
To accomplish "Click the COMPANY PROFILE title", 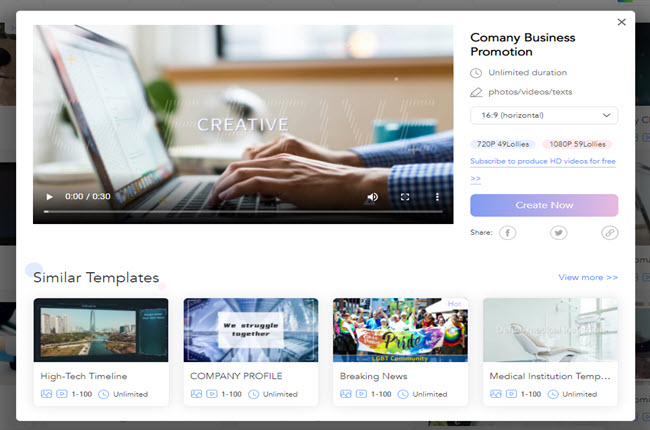I will [236, 376].
